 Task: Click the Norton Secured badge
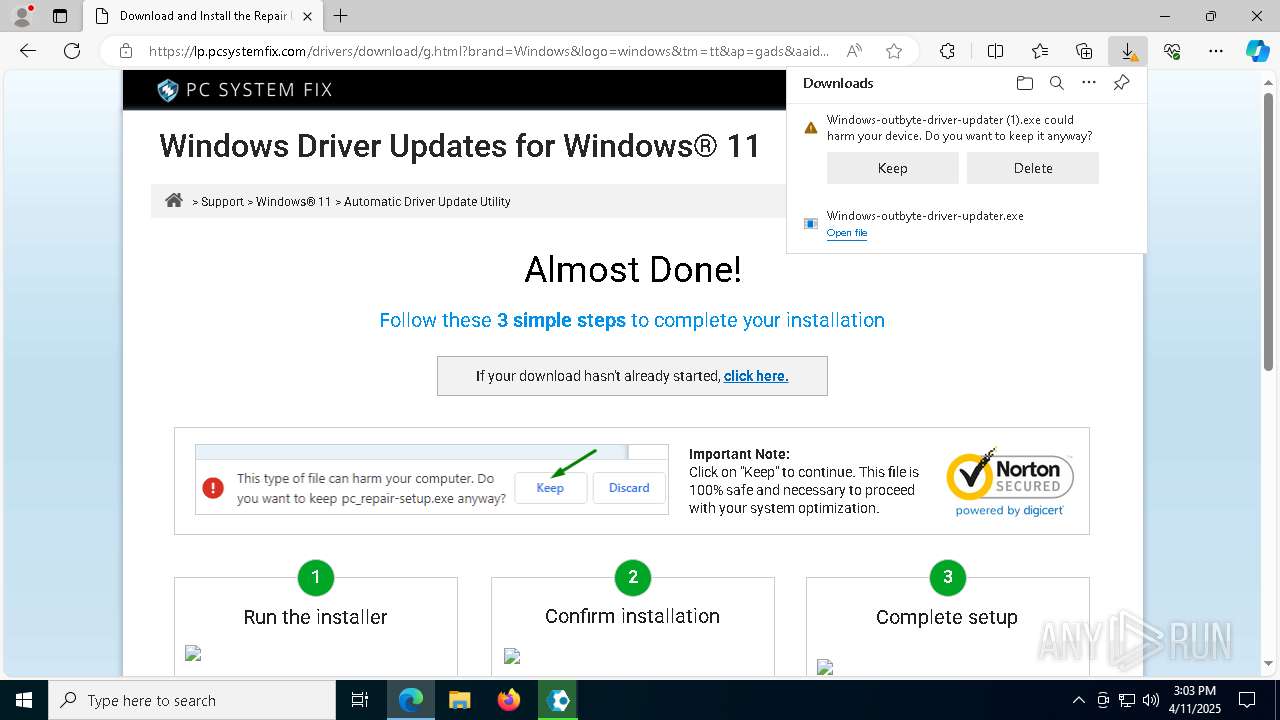click(x=1010, y=481)
